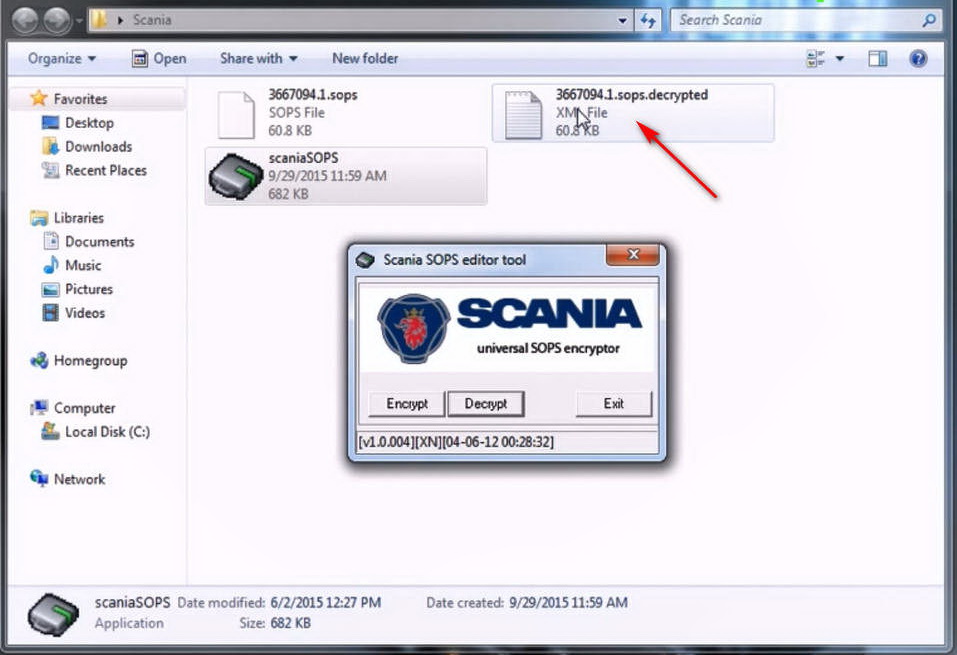The width and height of the screenshot is (957, 655).
Task: Open the Music library
Action: pyautogui.click(x=83, y=266)
